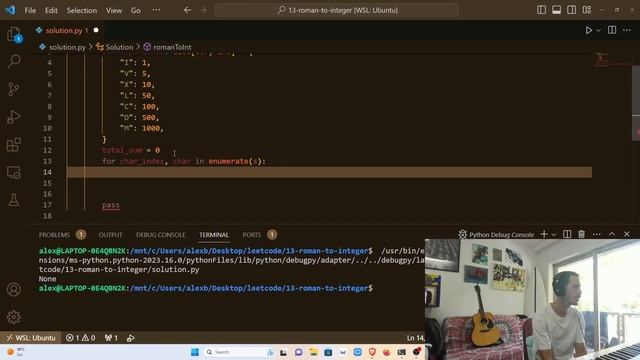Open Windows Start menu
The image size is (640, 360).
(x=195, y=352)
